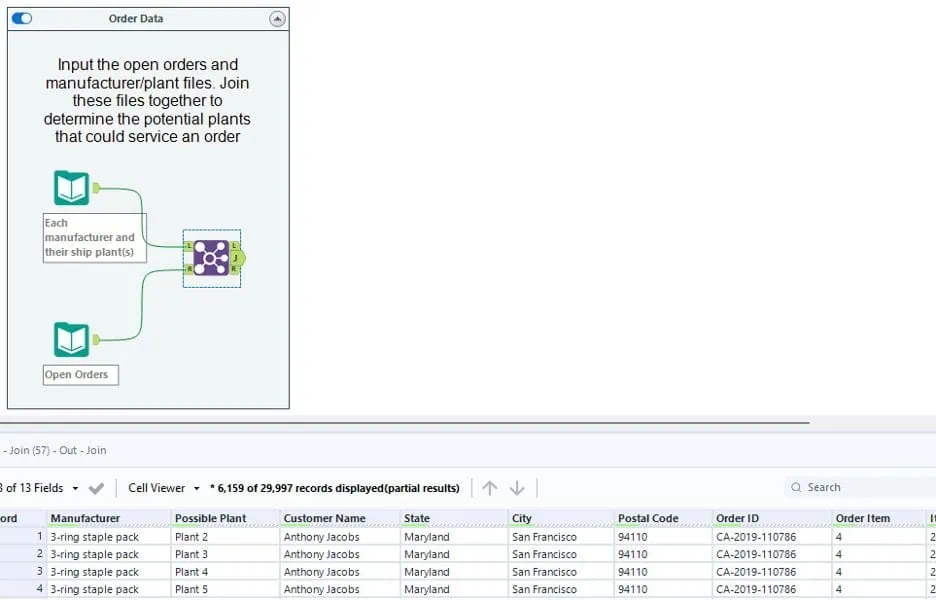Click in the results Search field
The height and width of the screenshot is (600, 936).
click(x=860, y=487)
